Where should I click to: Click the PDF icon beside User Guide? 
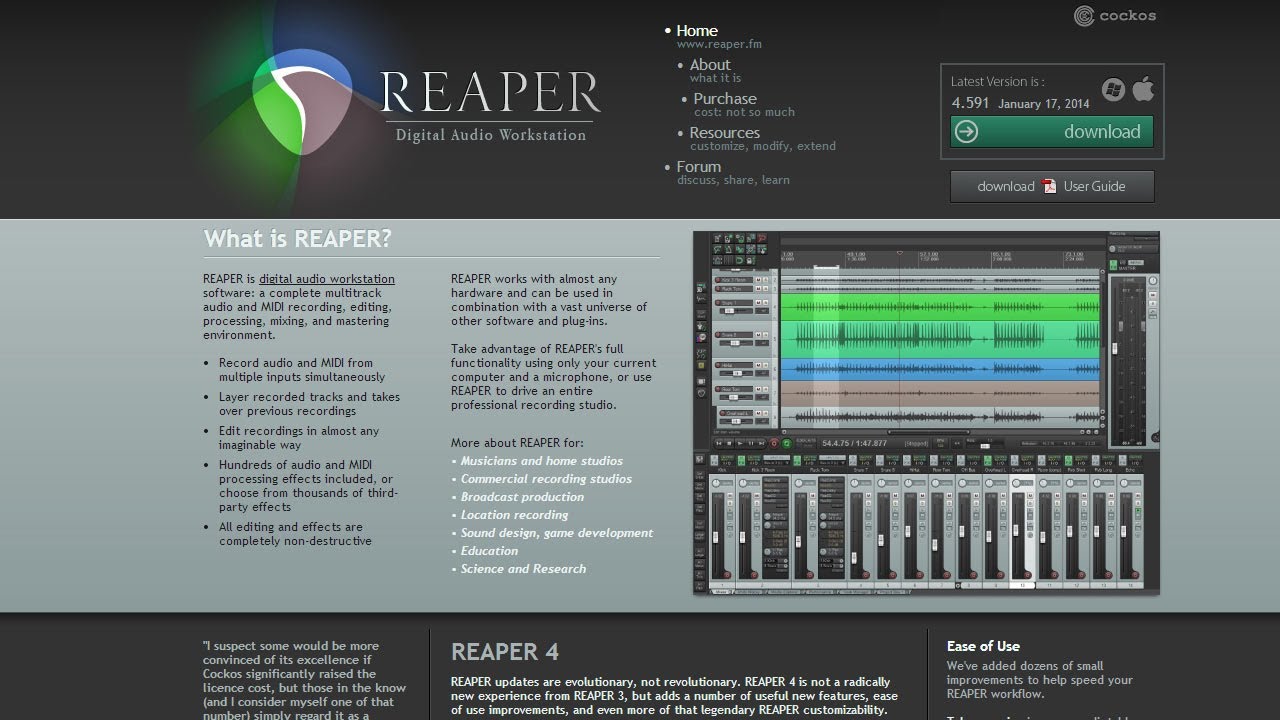point(1050,186)
